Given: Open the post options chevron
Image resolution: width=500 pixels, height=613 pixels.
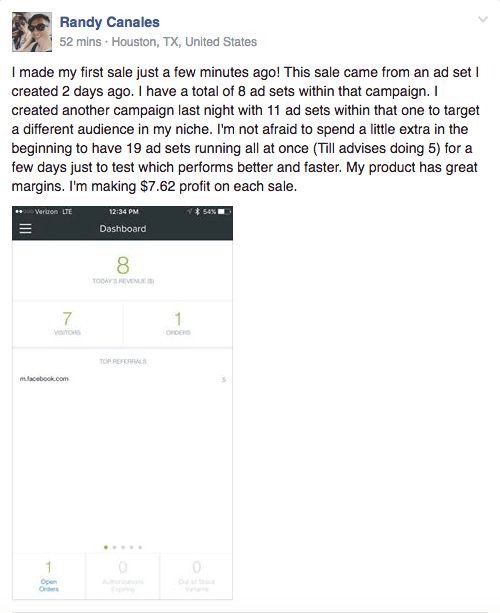Looking at the screenshot, I should pyautogui.click(x=483, y=20).
